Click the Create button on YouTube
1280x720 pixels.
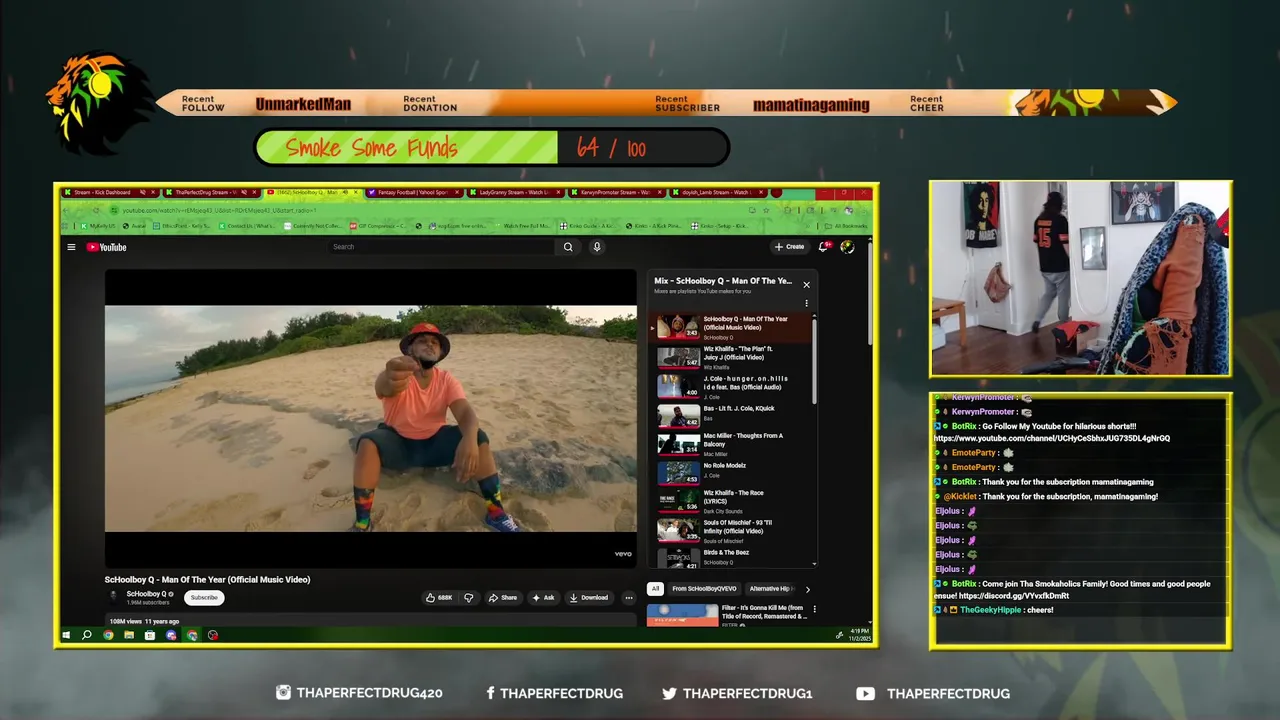click(789, 246)
